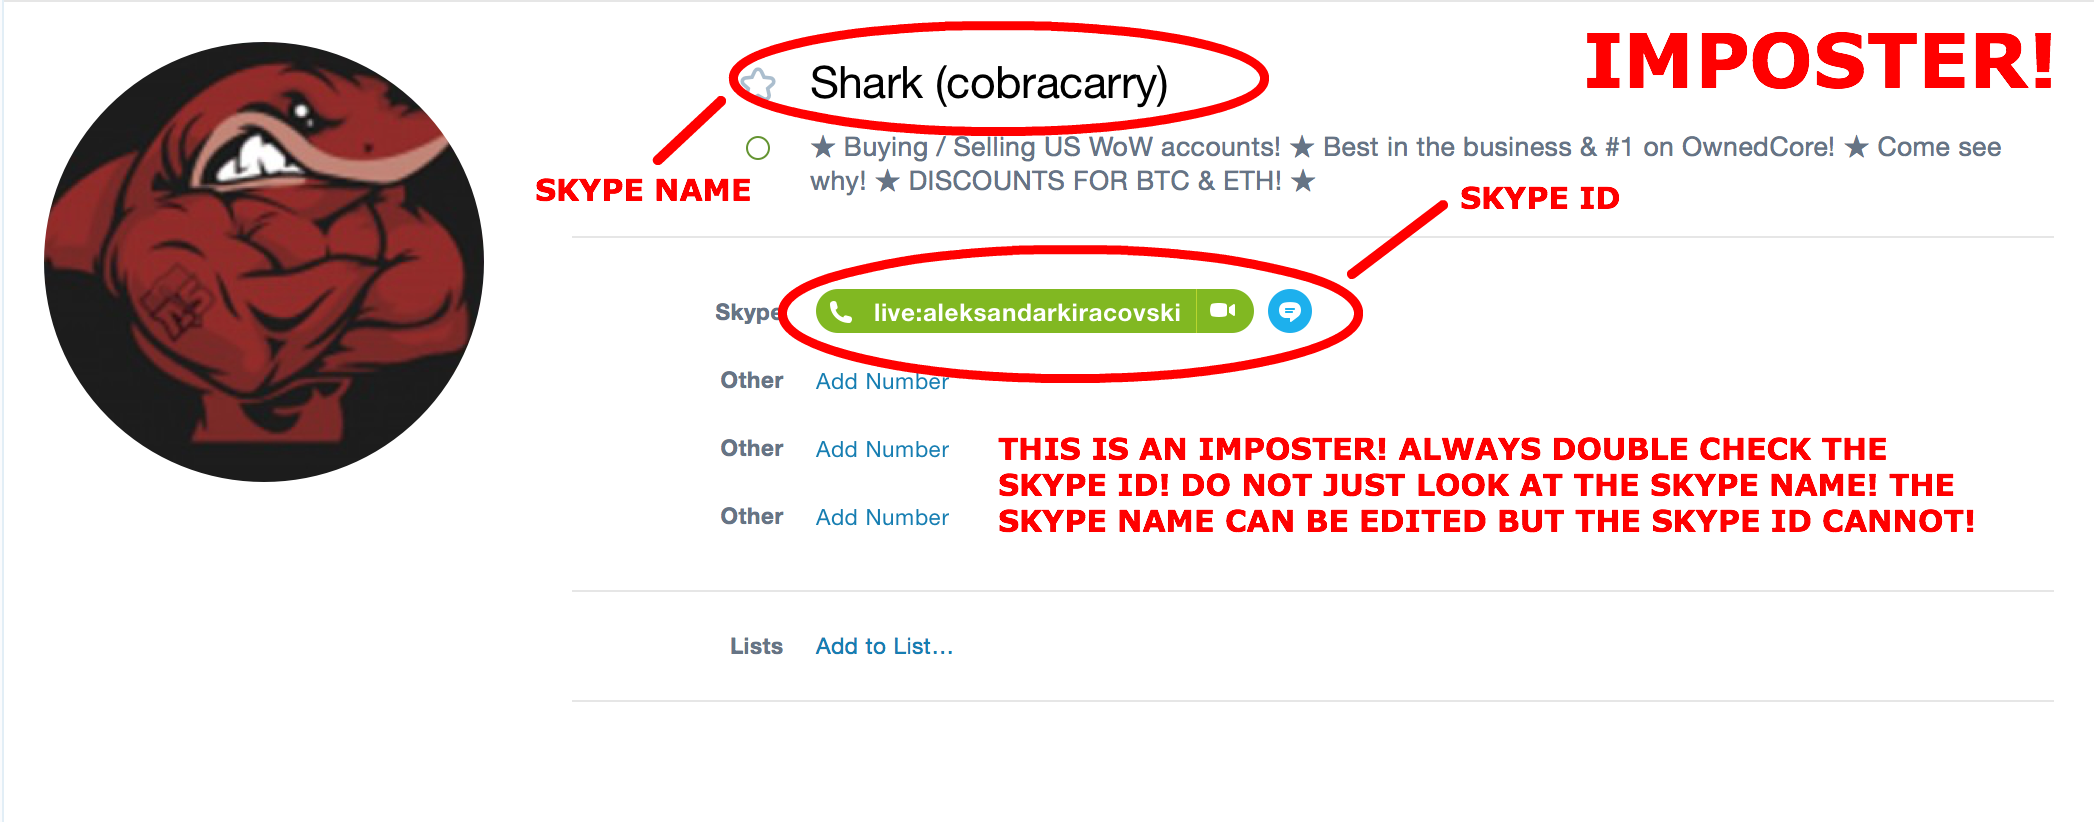
Task: Open the Add to List… dropdown
Action: 884,646
